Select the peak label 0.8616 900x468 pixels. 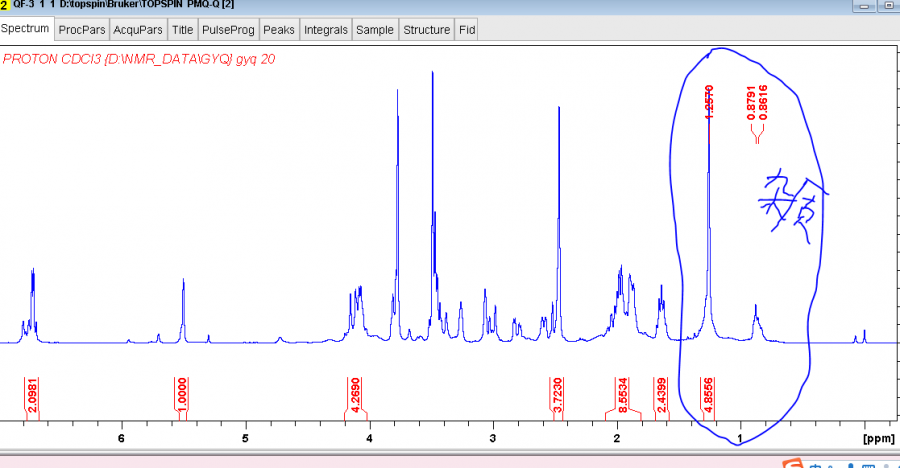[763, 103]
